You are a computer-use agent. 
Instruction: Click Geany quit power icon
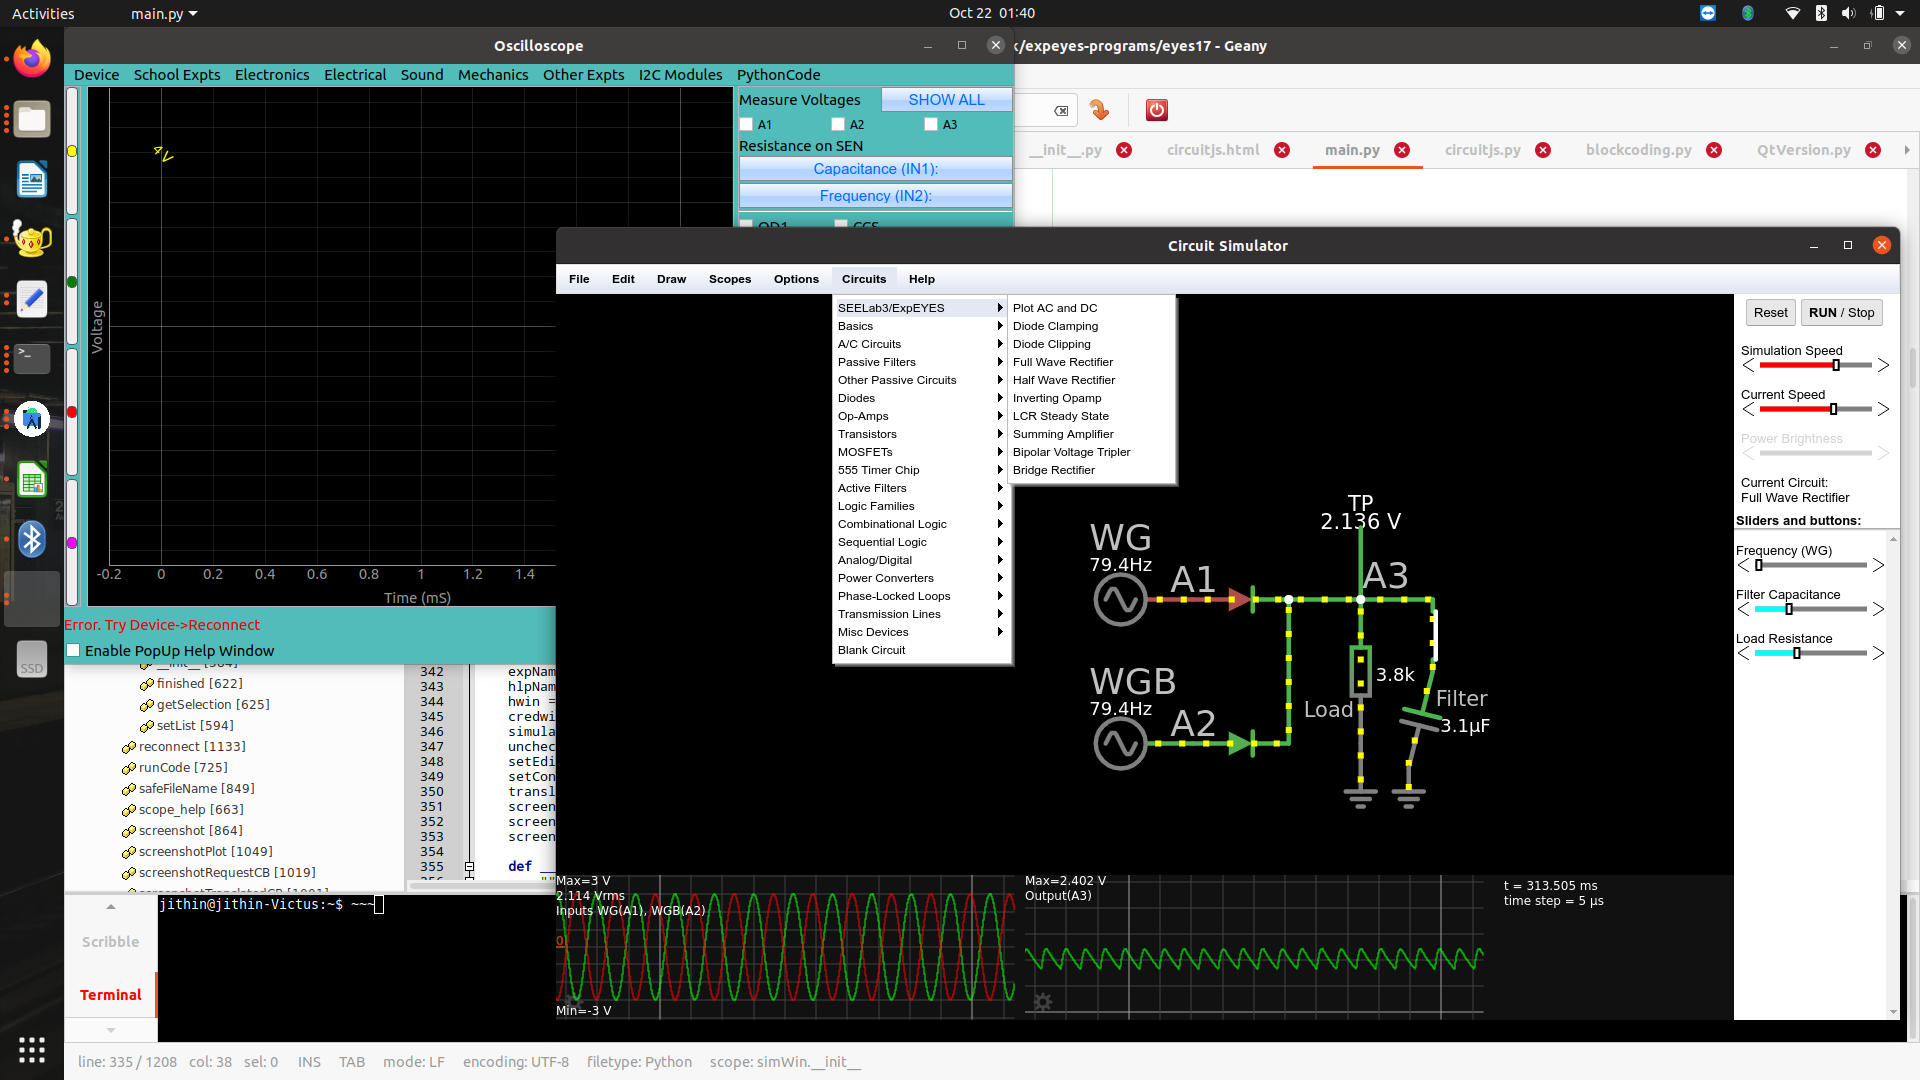click(1157, 110)
